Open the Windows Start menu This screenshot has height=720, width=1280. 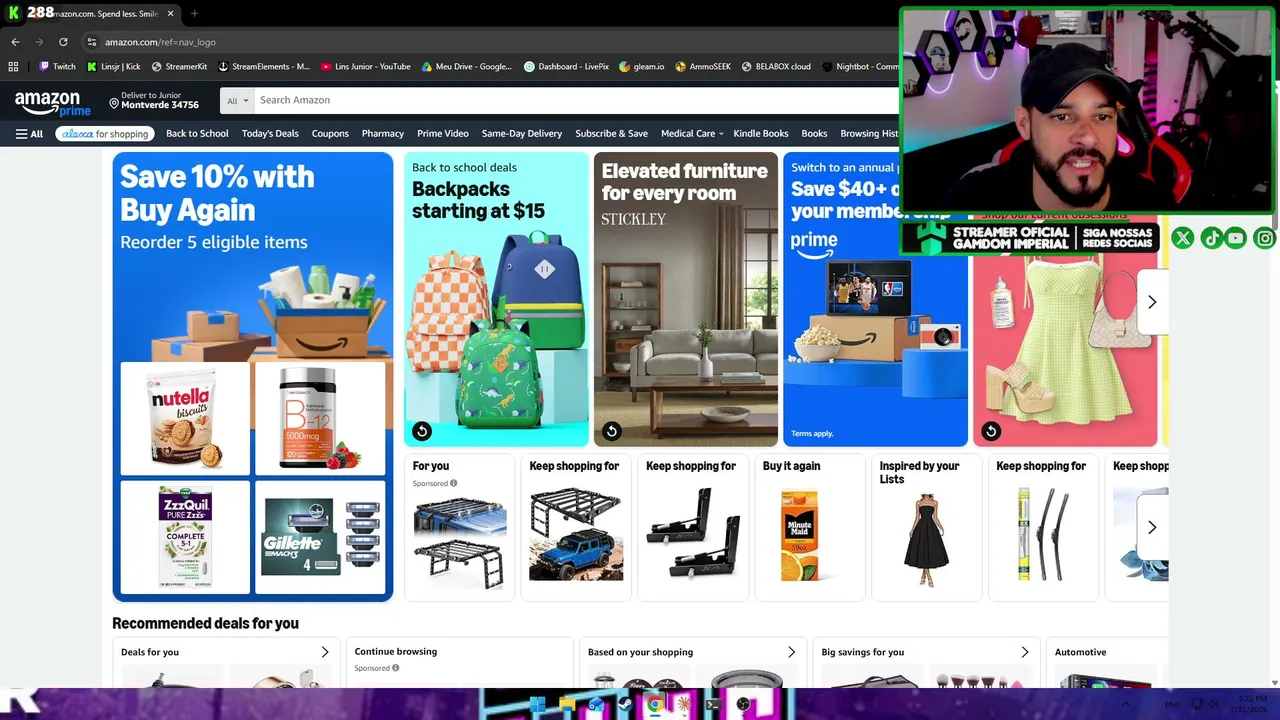537,705
